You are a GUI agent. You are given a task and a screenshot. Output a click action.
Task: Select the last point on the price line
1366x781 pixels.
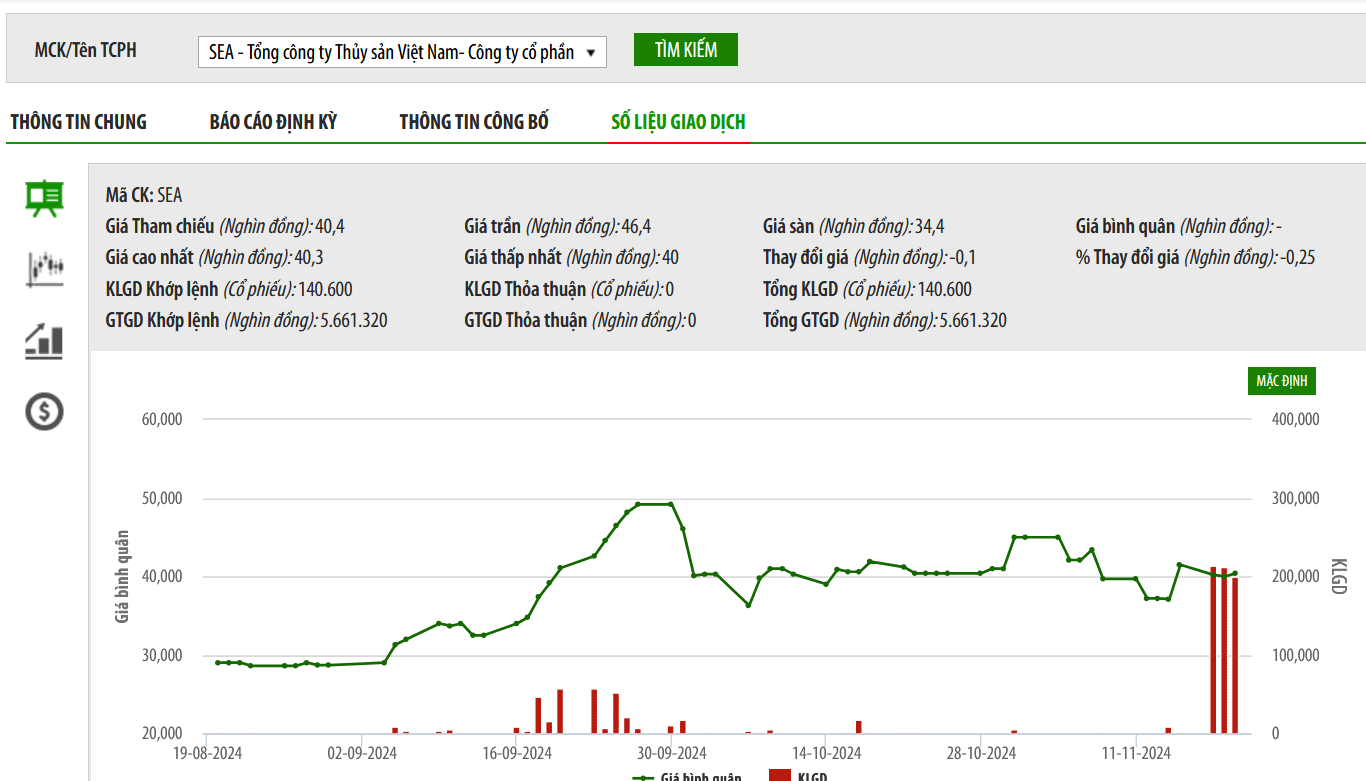click(x=1235, y=573)
